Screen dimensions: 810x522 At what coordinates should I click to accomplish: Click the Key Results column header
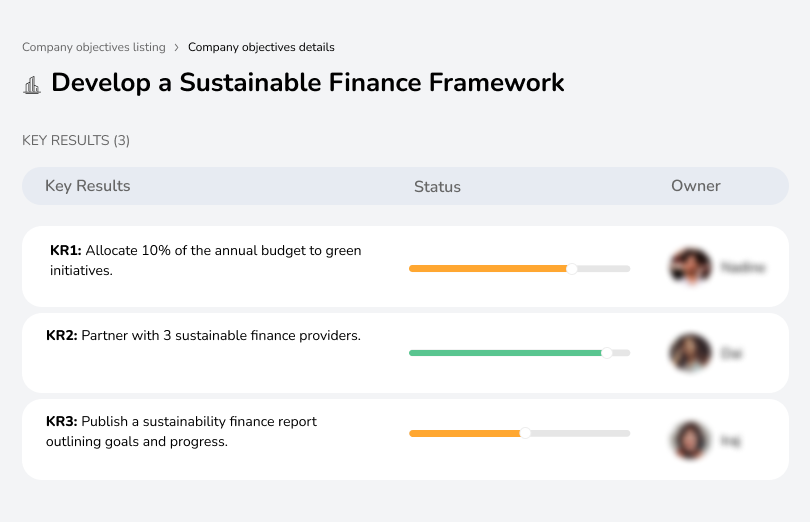click(x=88, y=186)
